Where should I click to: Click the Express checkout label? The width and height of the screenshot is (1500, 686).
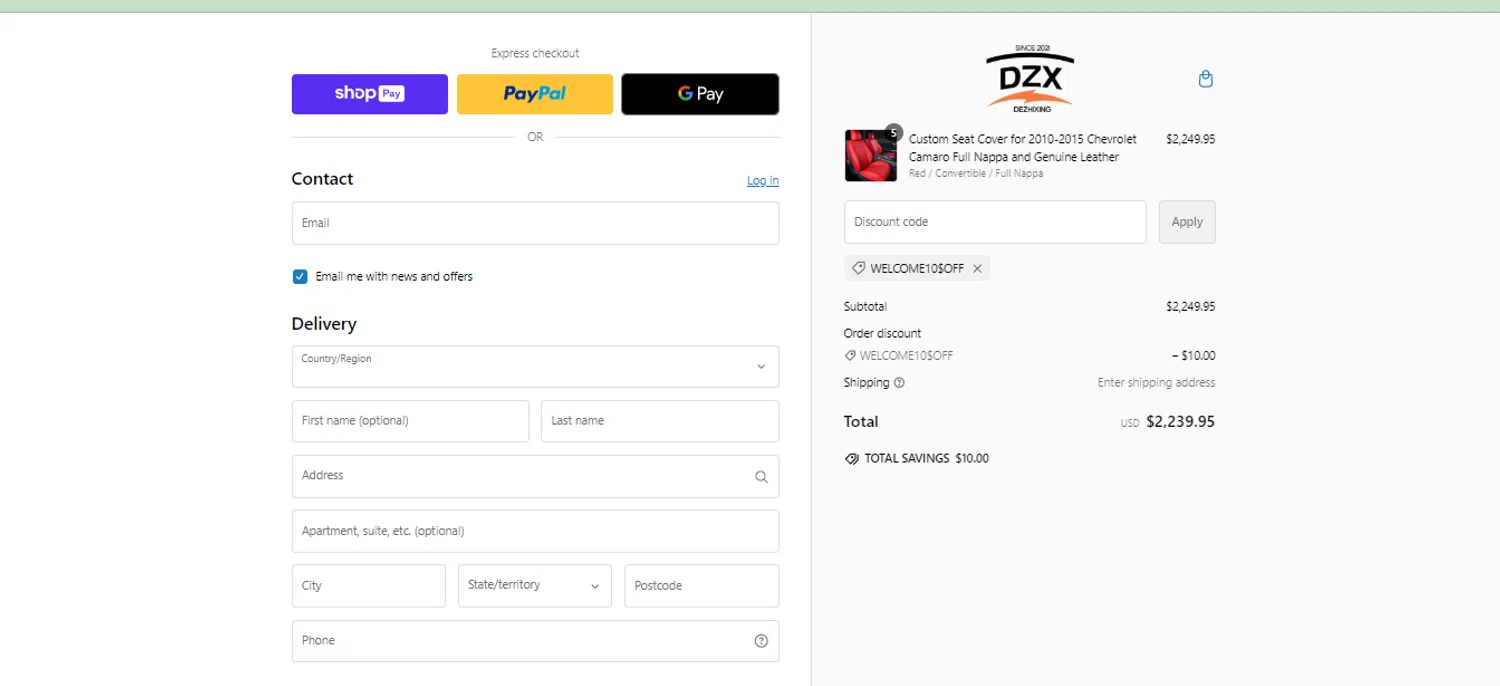click(535, 54)
